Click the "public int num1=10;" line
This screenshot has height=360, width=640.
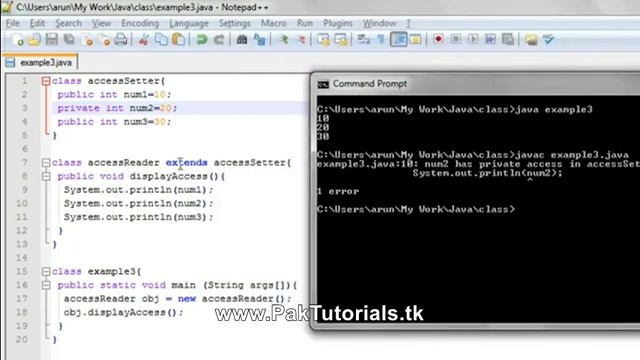114,95
